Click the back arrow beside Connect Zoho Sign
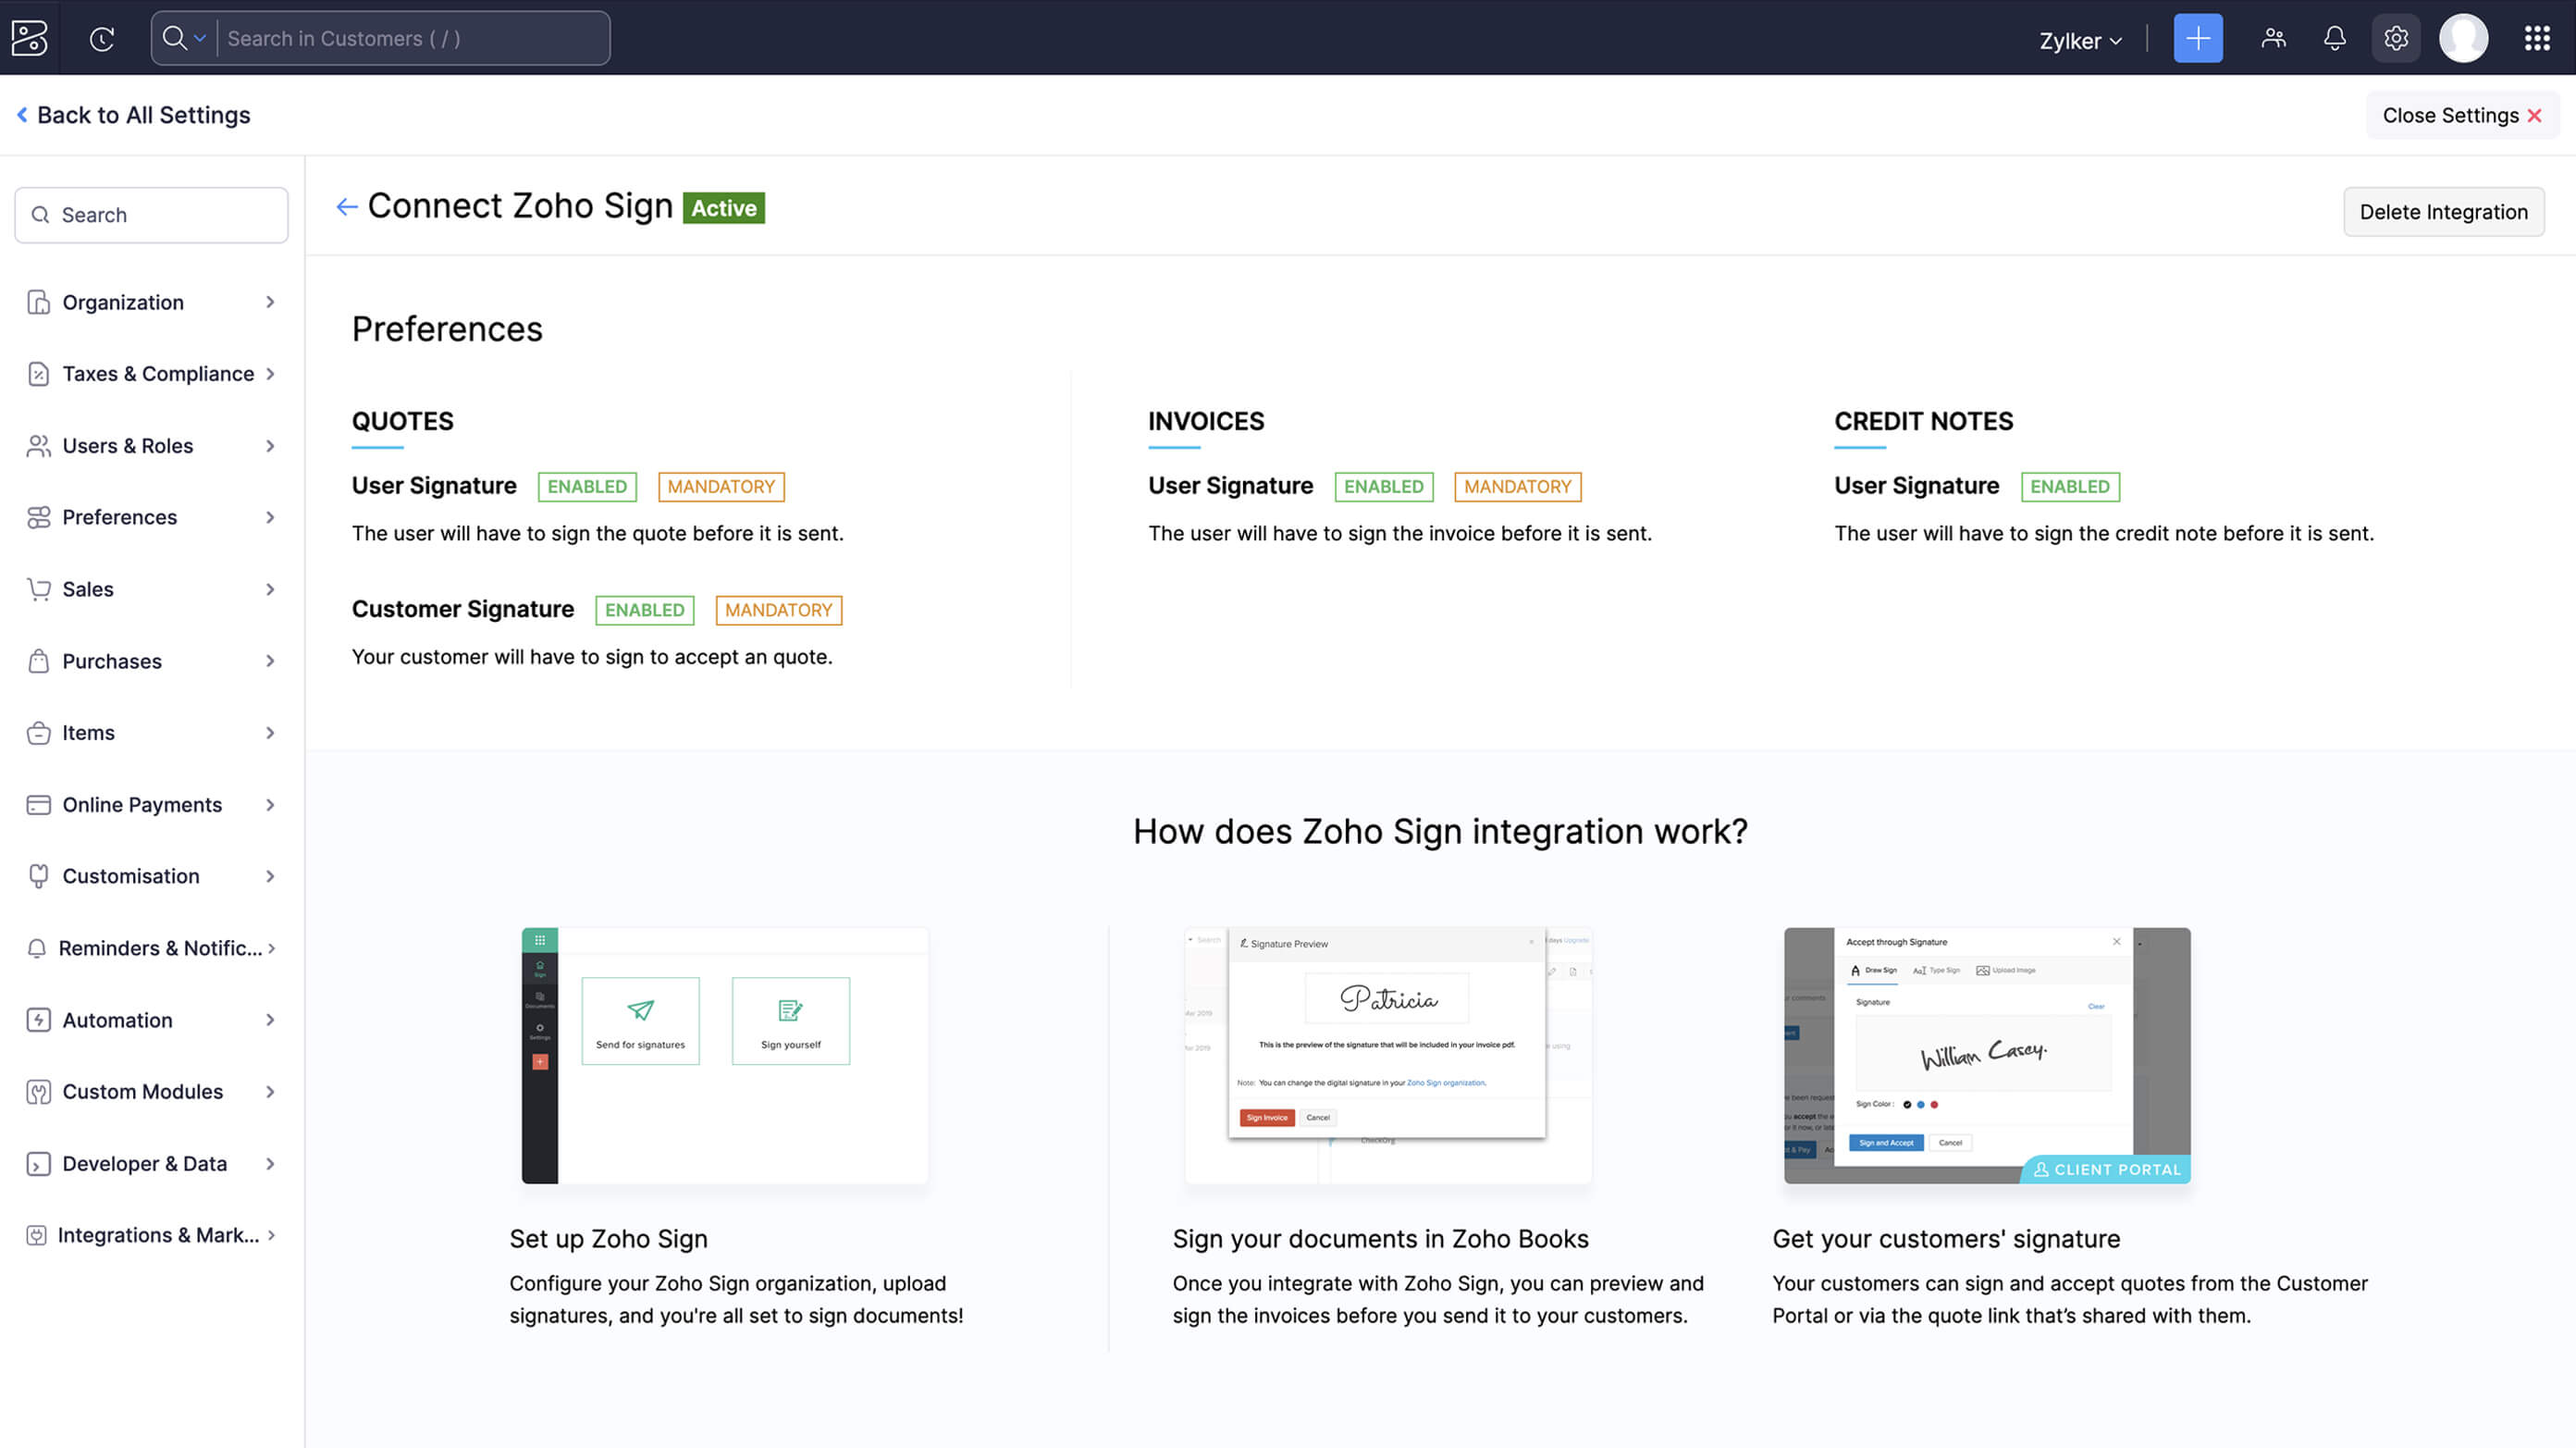 click(x=346, y=207)
